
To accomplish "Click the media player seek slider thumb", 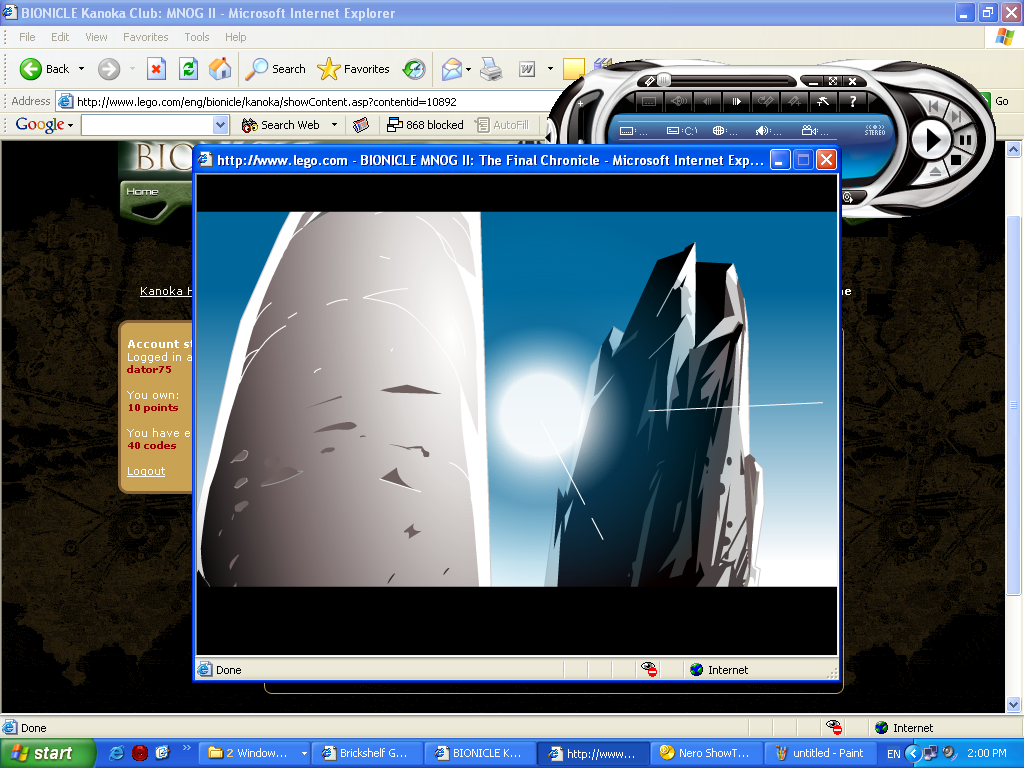I will (664, 80).
